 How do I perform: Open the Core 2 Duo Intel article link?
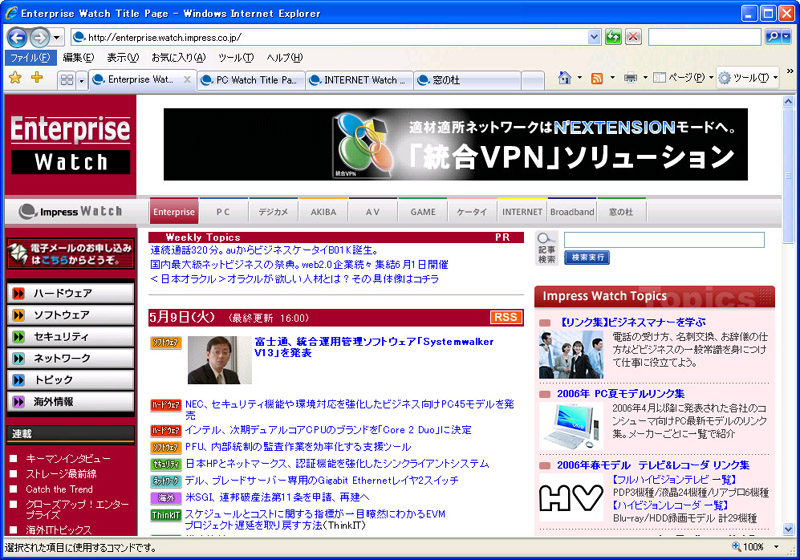[328, 430]
